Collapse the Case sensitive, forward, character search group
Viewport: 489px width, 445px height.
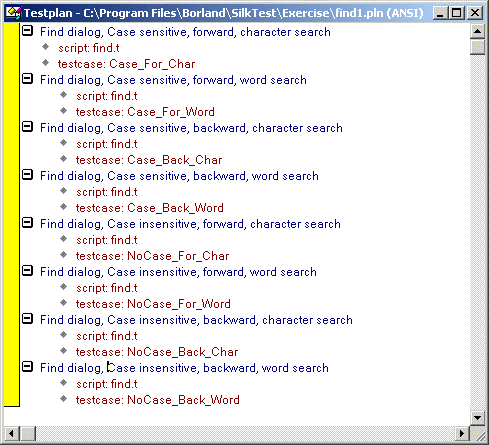[27, 31]
